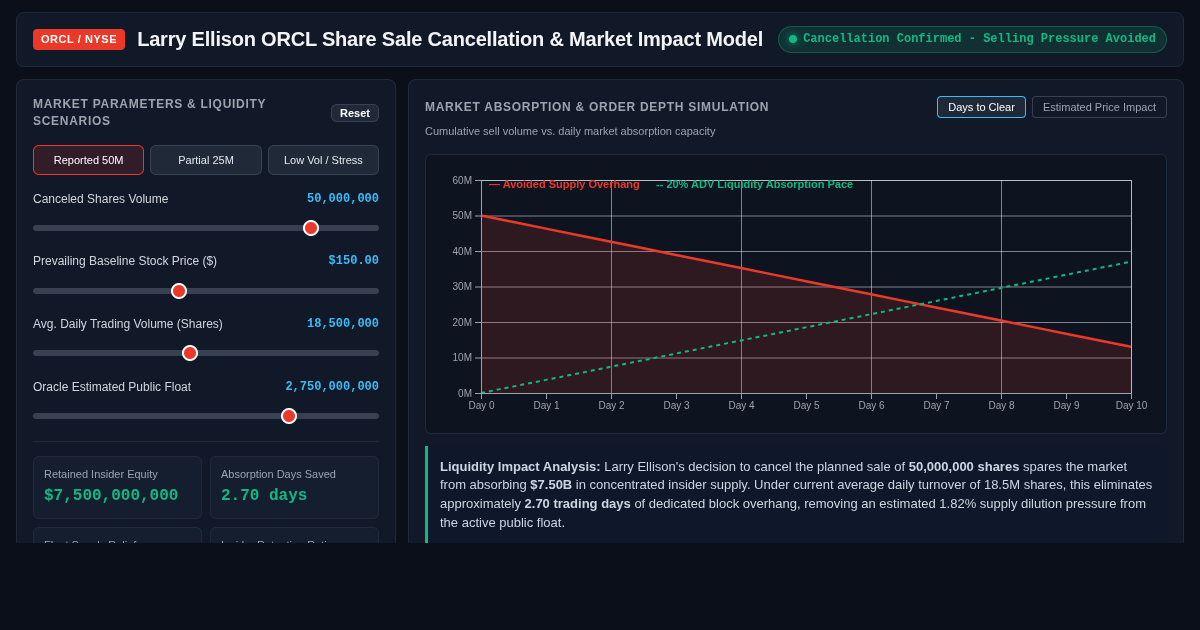Viewport: 1200px width, 630px height.
Task: Click the $7,500,000,000 equity value
Action: [x=111, y=496]
